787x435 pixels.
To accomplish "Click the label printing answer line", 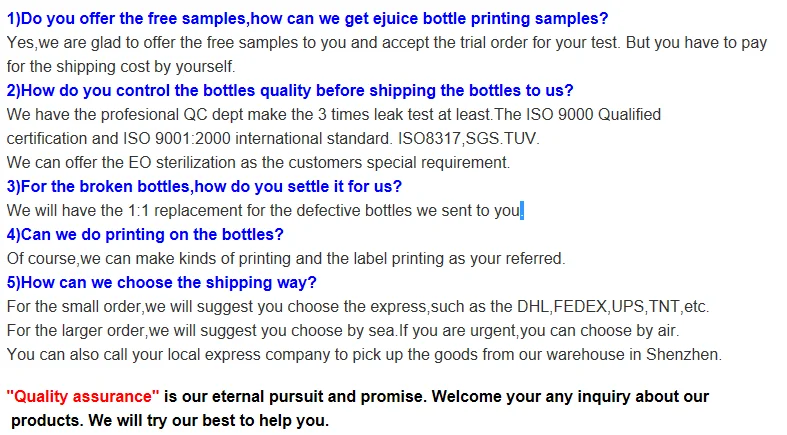I will [285, 258].
